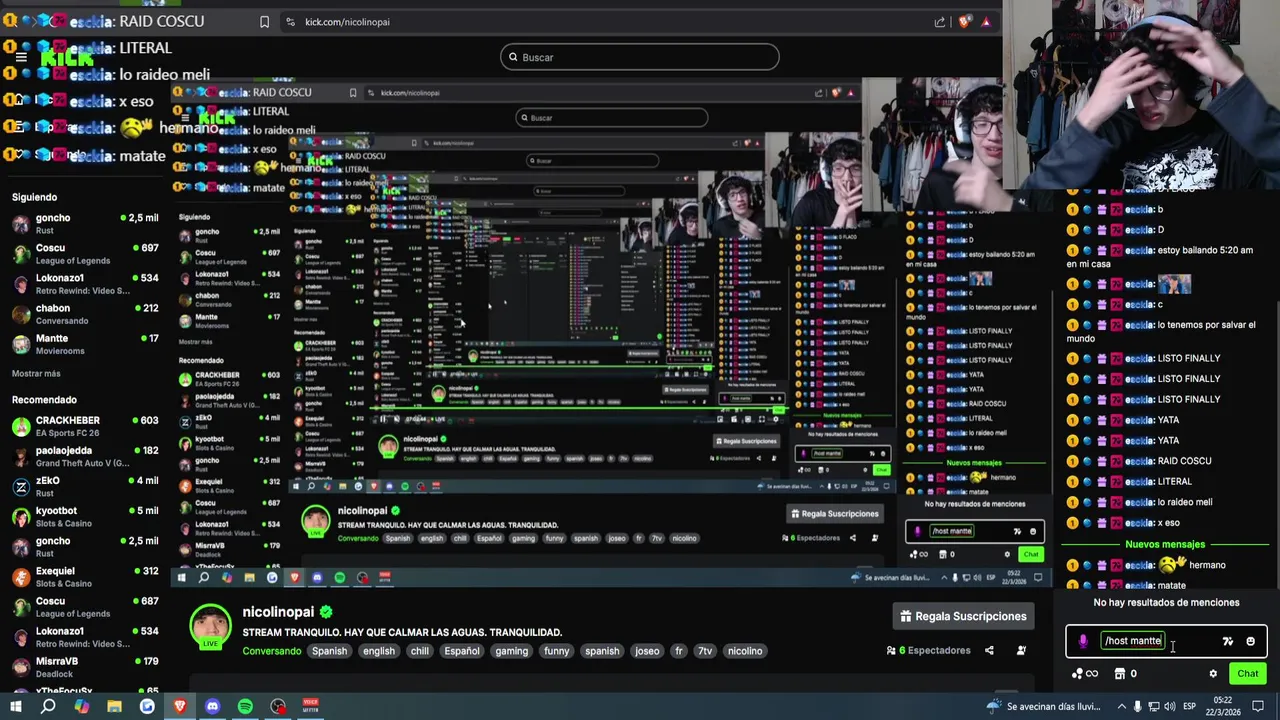
Task: Click Coscu's avatar in Recomendado list
Action: 21,607
